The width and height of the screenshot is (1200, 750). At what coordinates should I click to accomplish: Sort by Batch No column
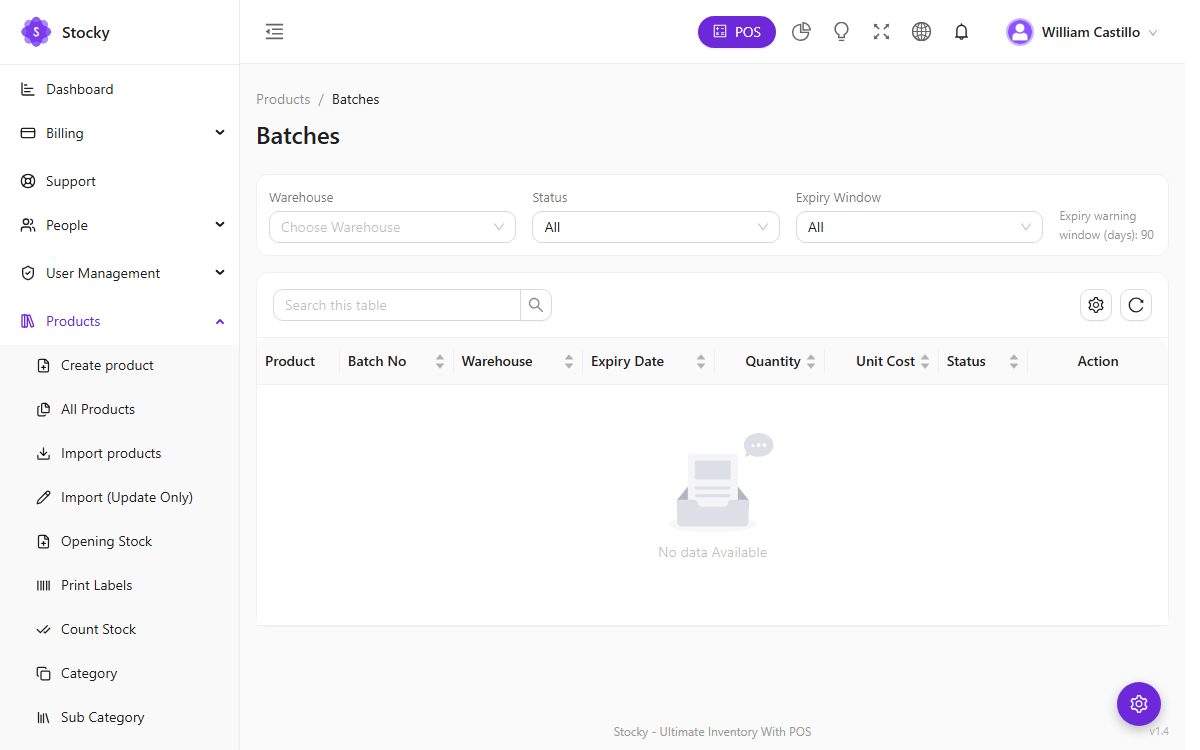pos(396,361)
